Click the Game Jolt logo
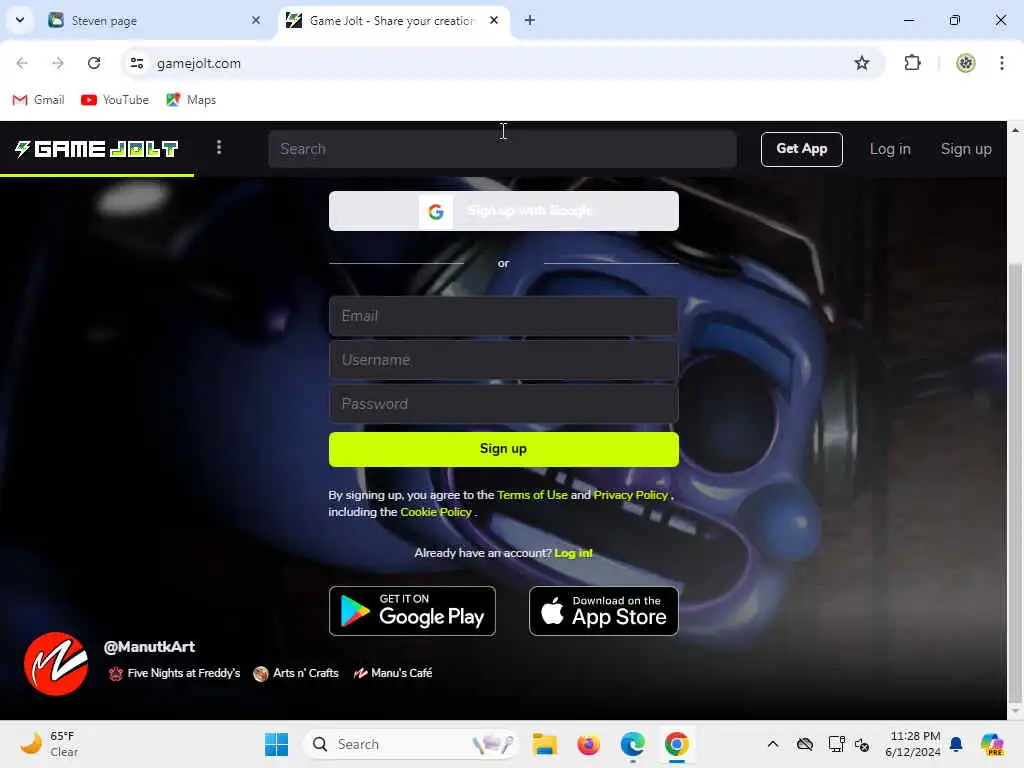The width and height of the screenshot is (1024, 768). pyautogui.click(x=97, y=149)
